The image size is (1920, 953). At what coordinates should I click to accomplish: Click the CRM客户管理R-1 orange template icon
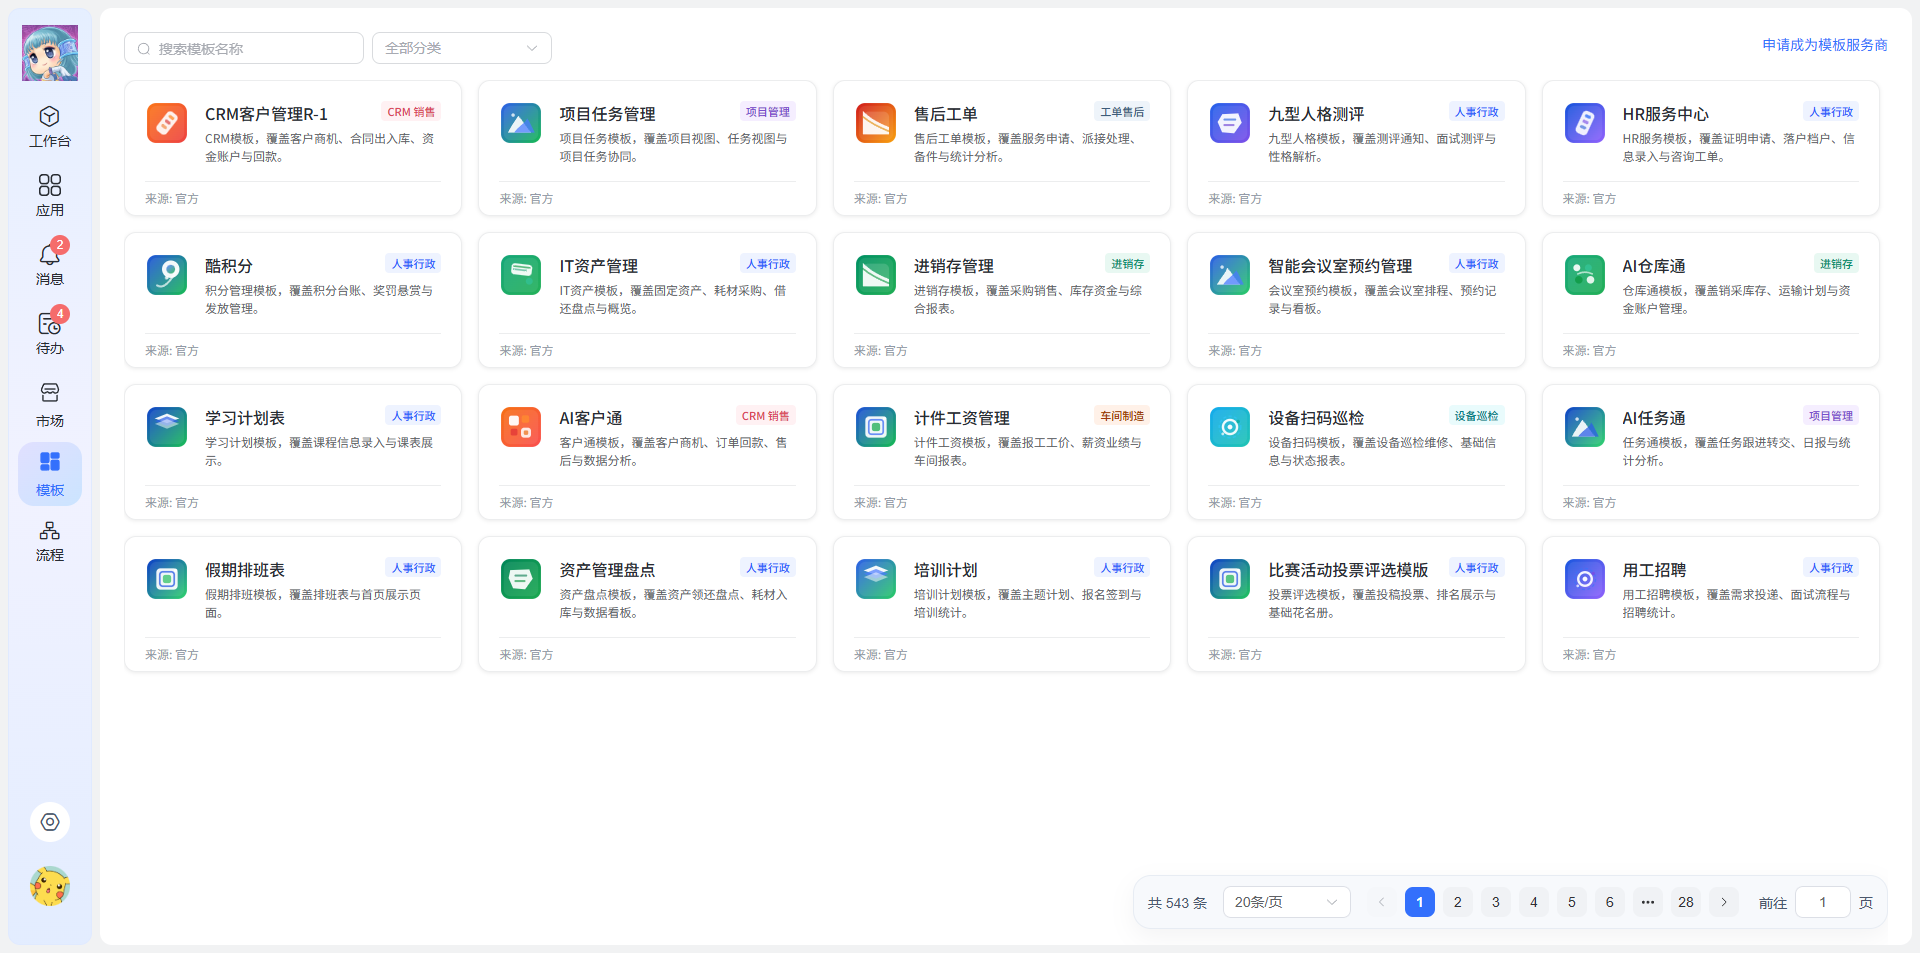click(x=167, y=123)
